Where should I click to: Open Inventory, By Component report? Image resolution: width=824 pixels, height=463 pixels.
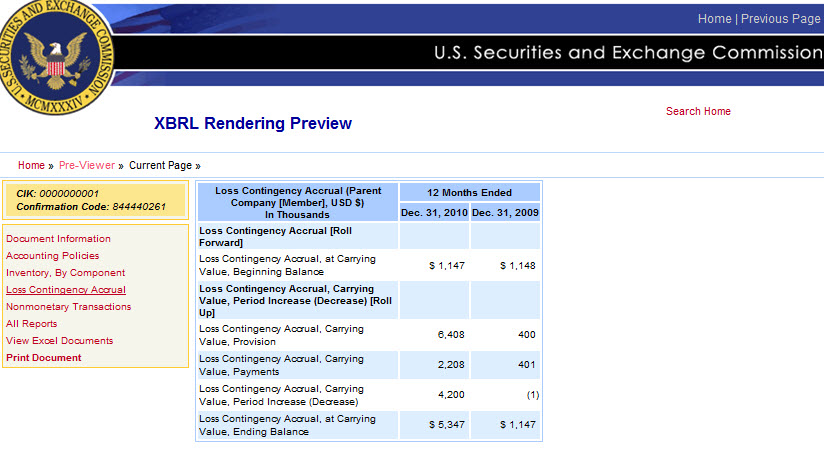66,273
